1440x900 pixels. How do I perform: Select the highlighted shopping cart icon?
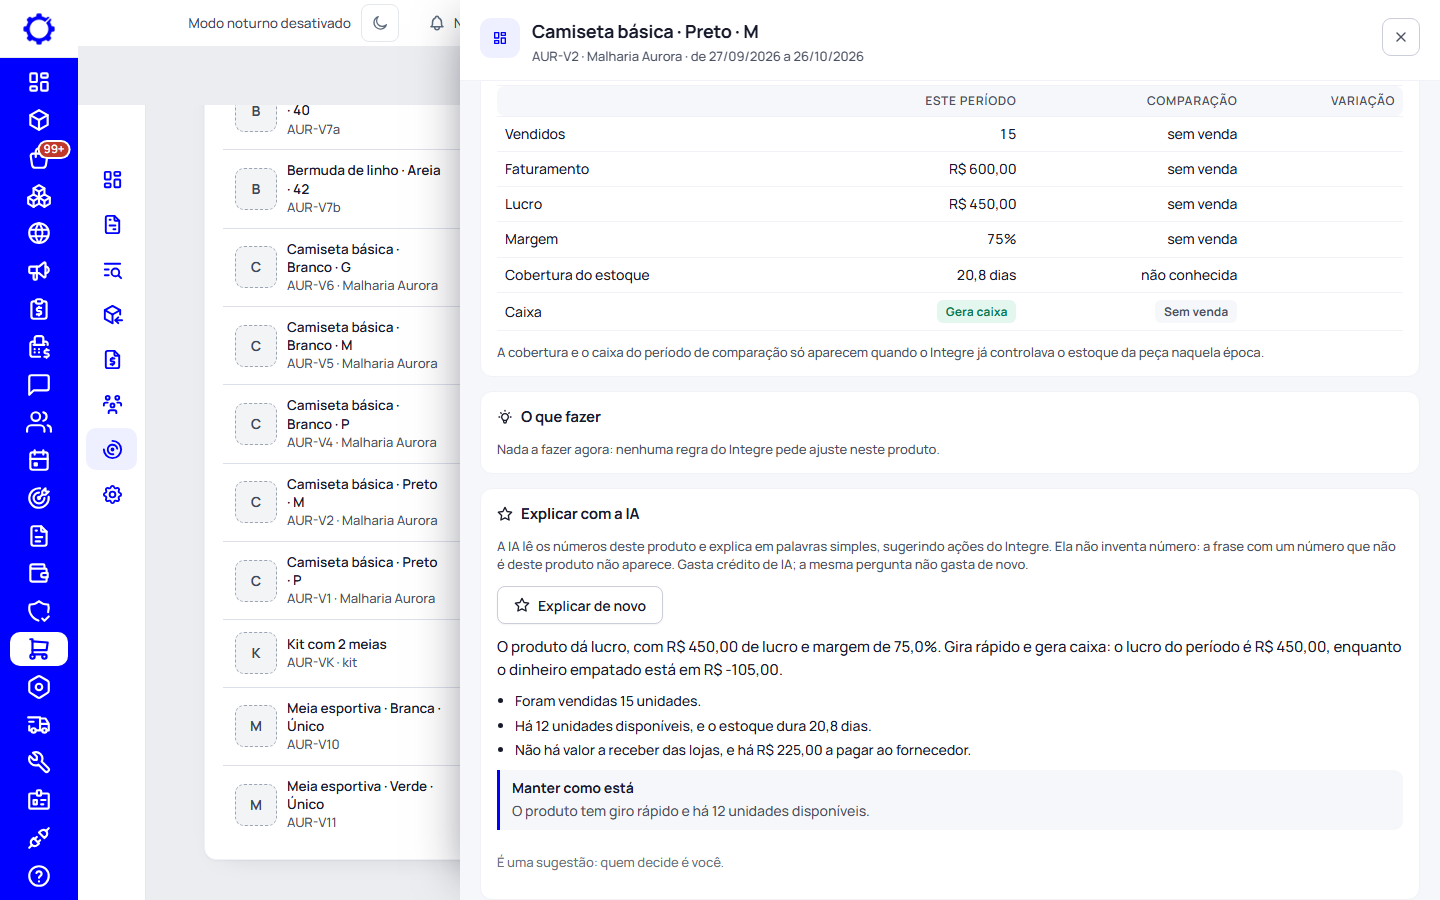click(39, 649)
